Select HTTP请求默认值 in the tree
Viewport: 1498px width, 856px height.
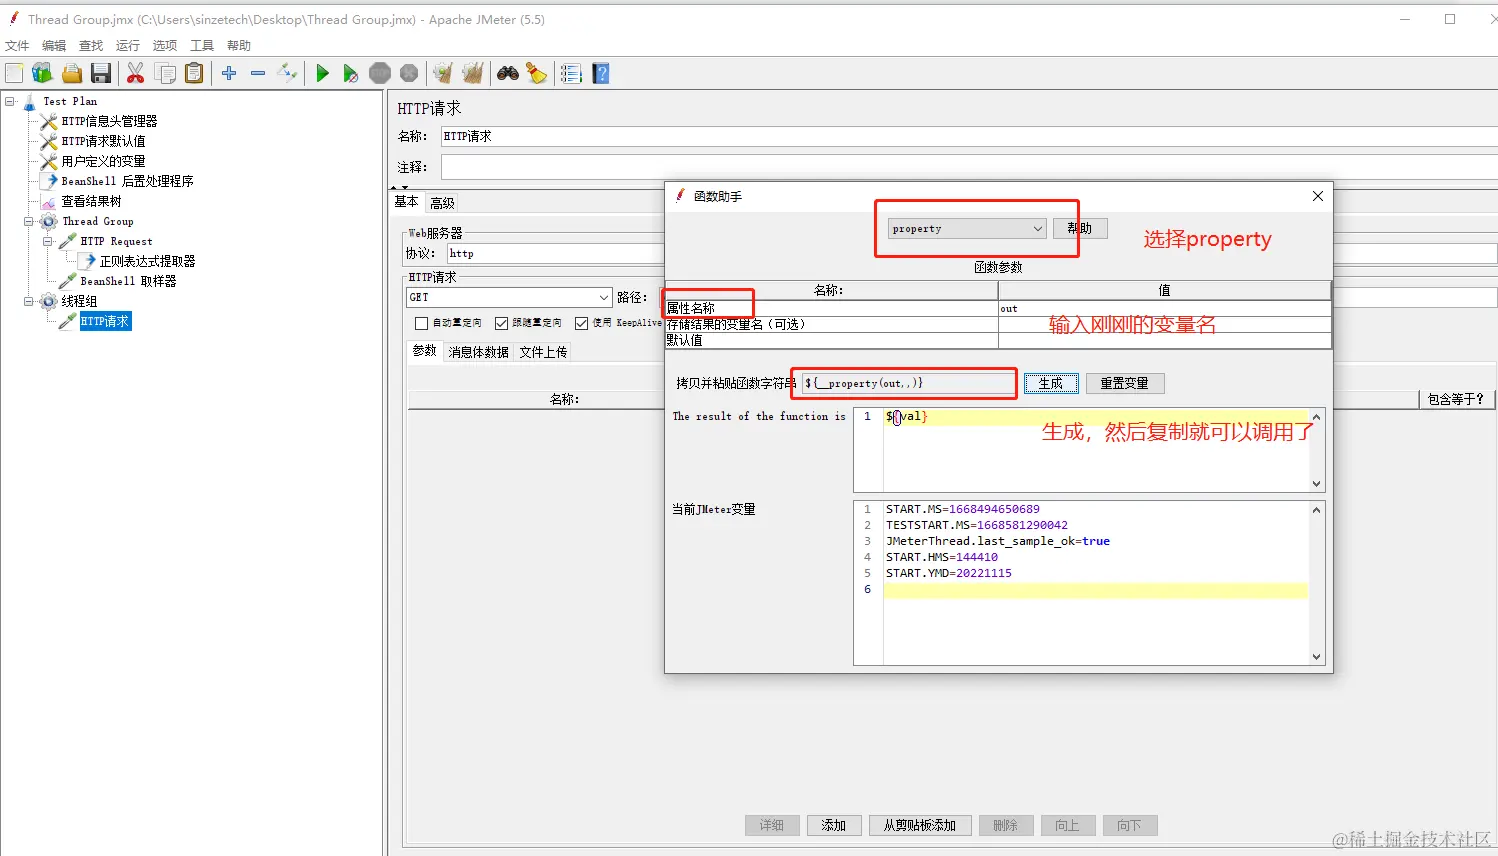click(103, 141)
